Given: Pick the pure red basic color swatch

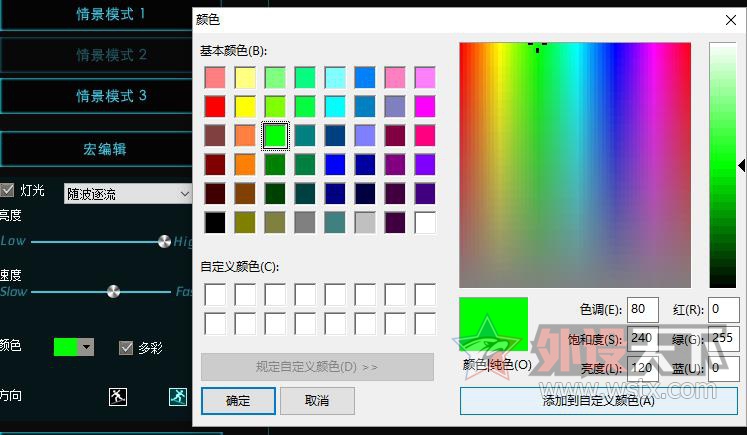Looking at the screenshot, I should point(215,106).
